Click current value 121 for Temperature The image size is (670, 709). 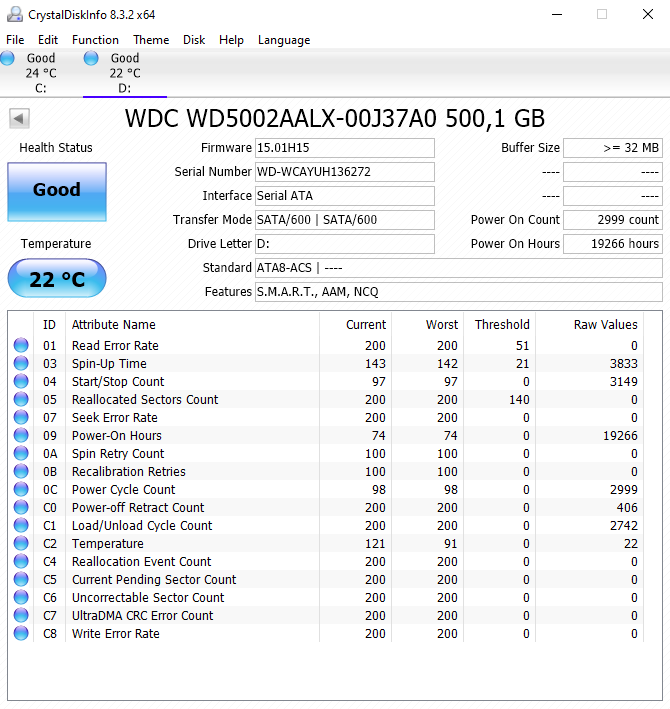(375, 544)
